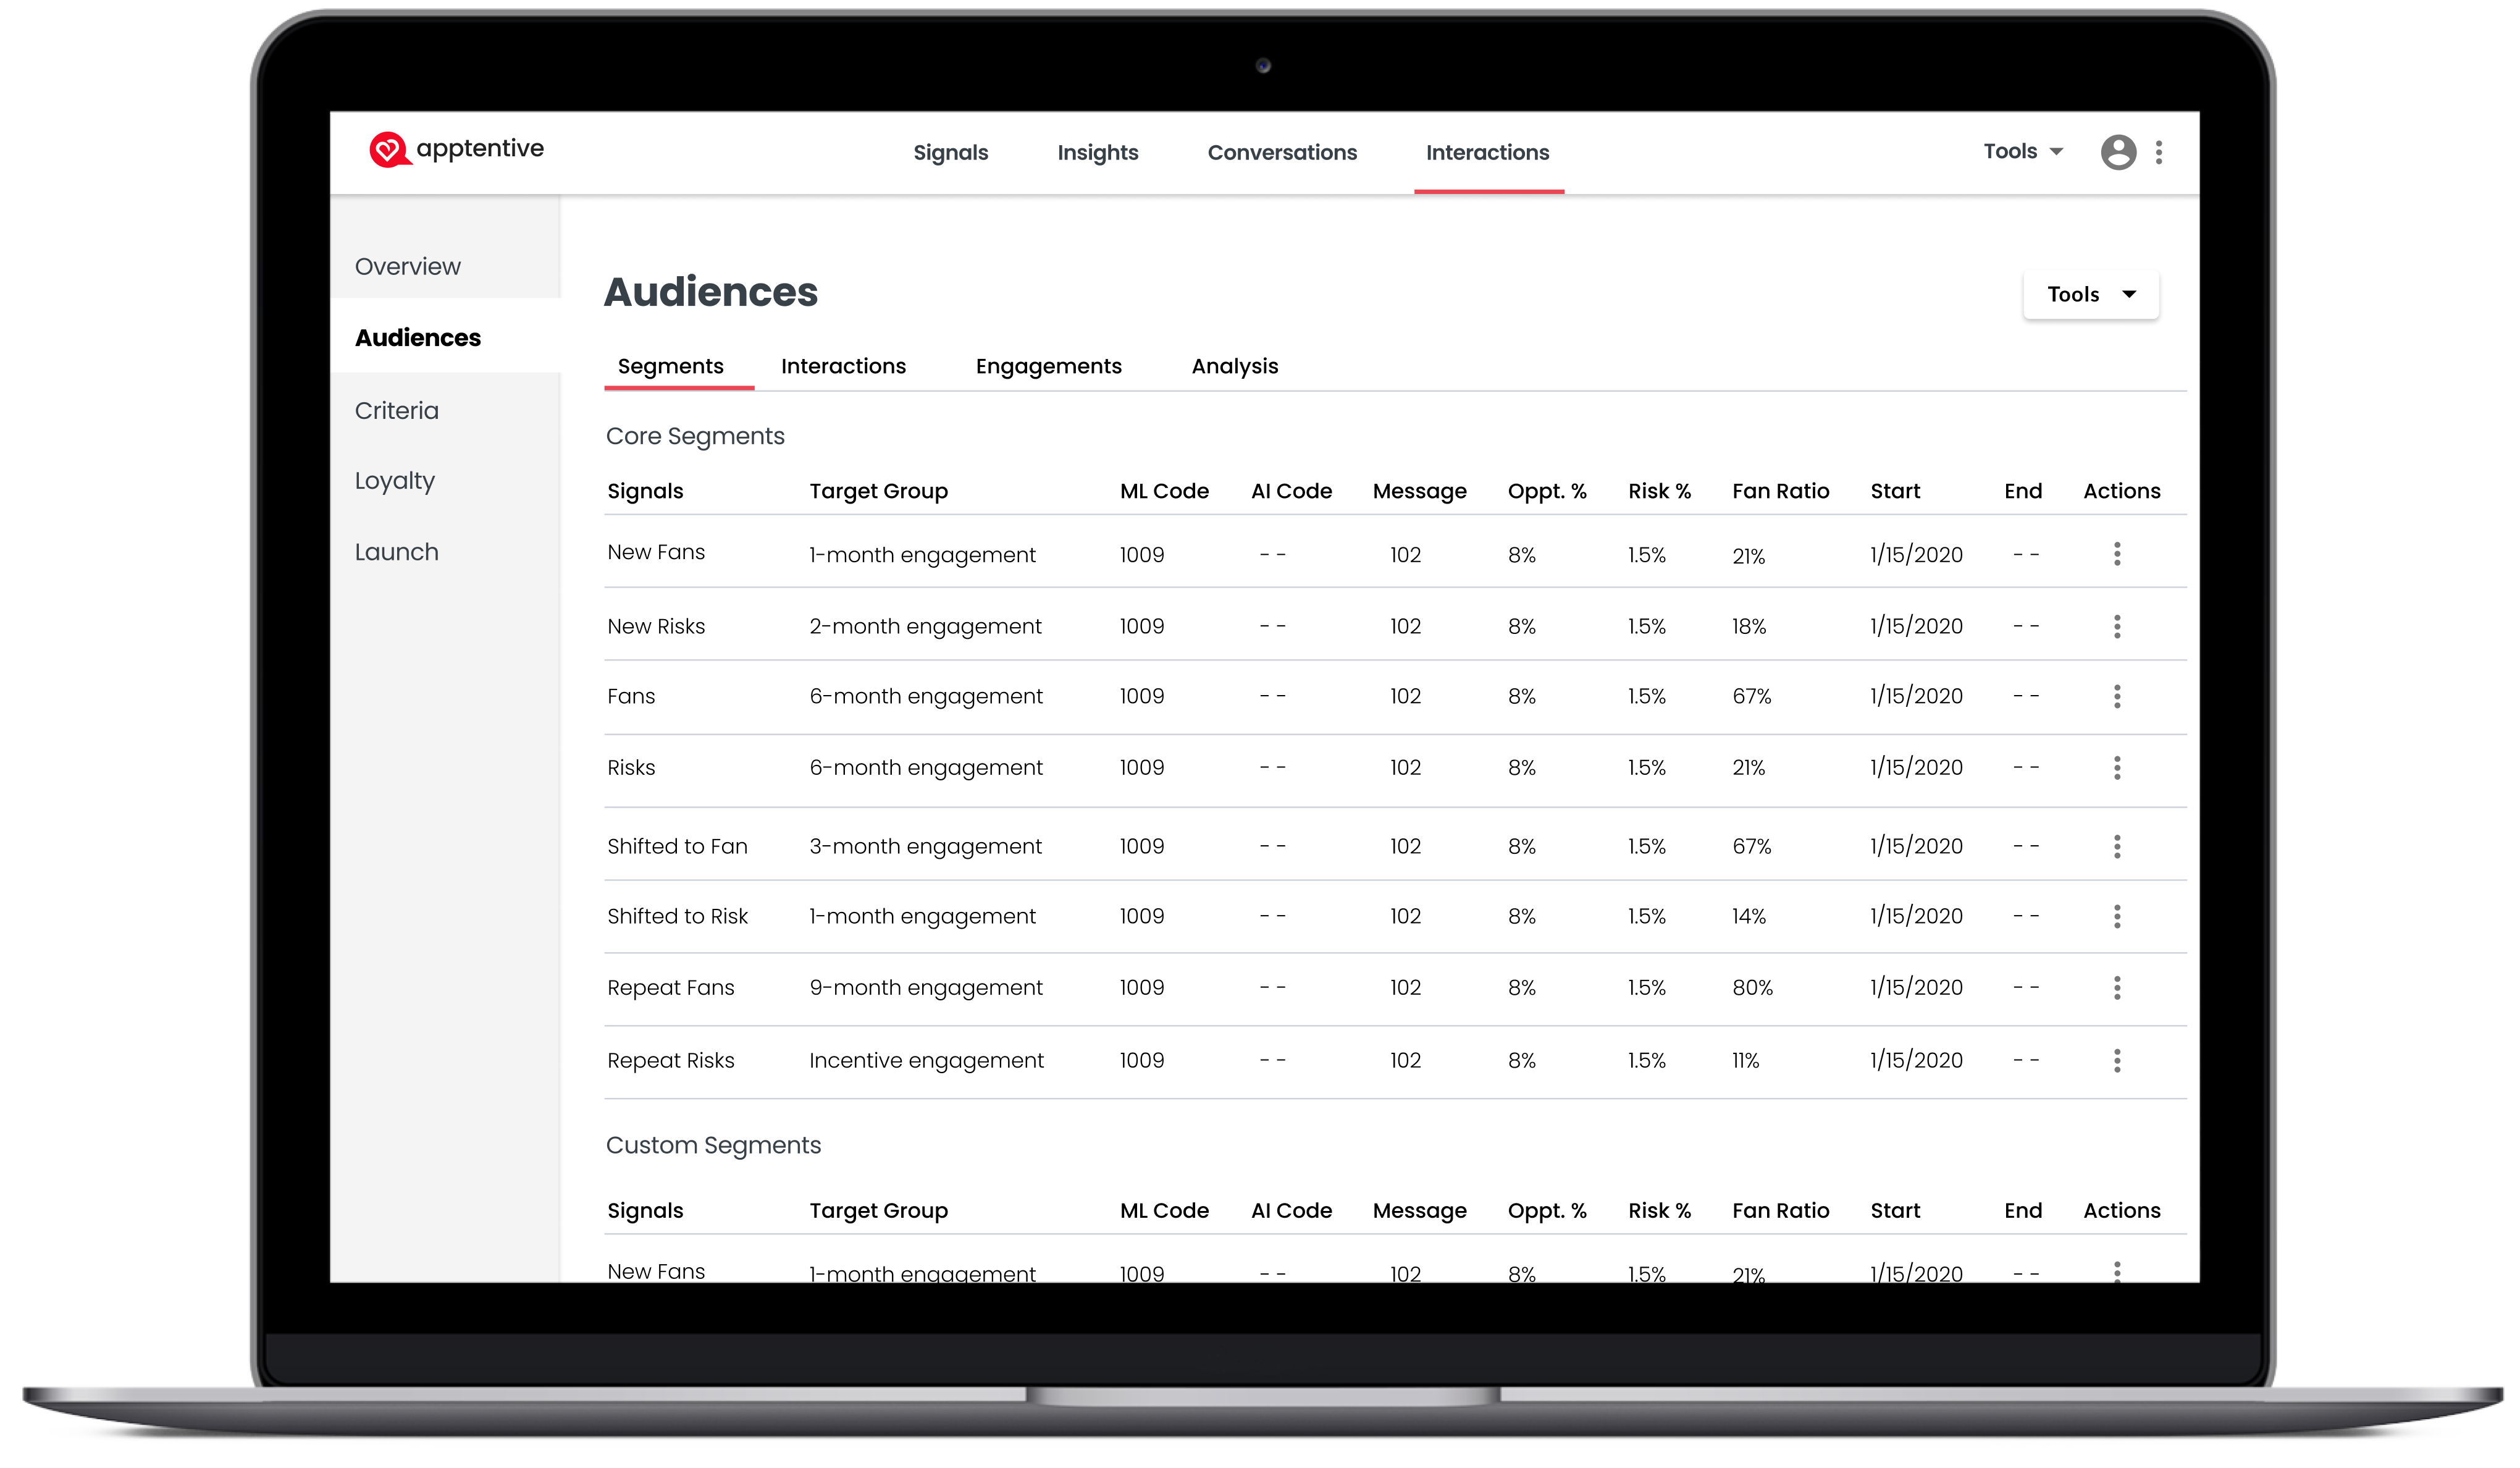This screenshot has width=2520, height=1468.
Task: Click the New Risks signal name
Action: [x=656, y=626]
